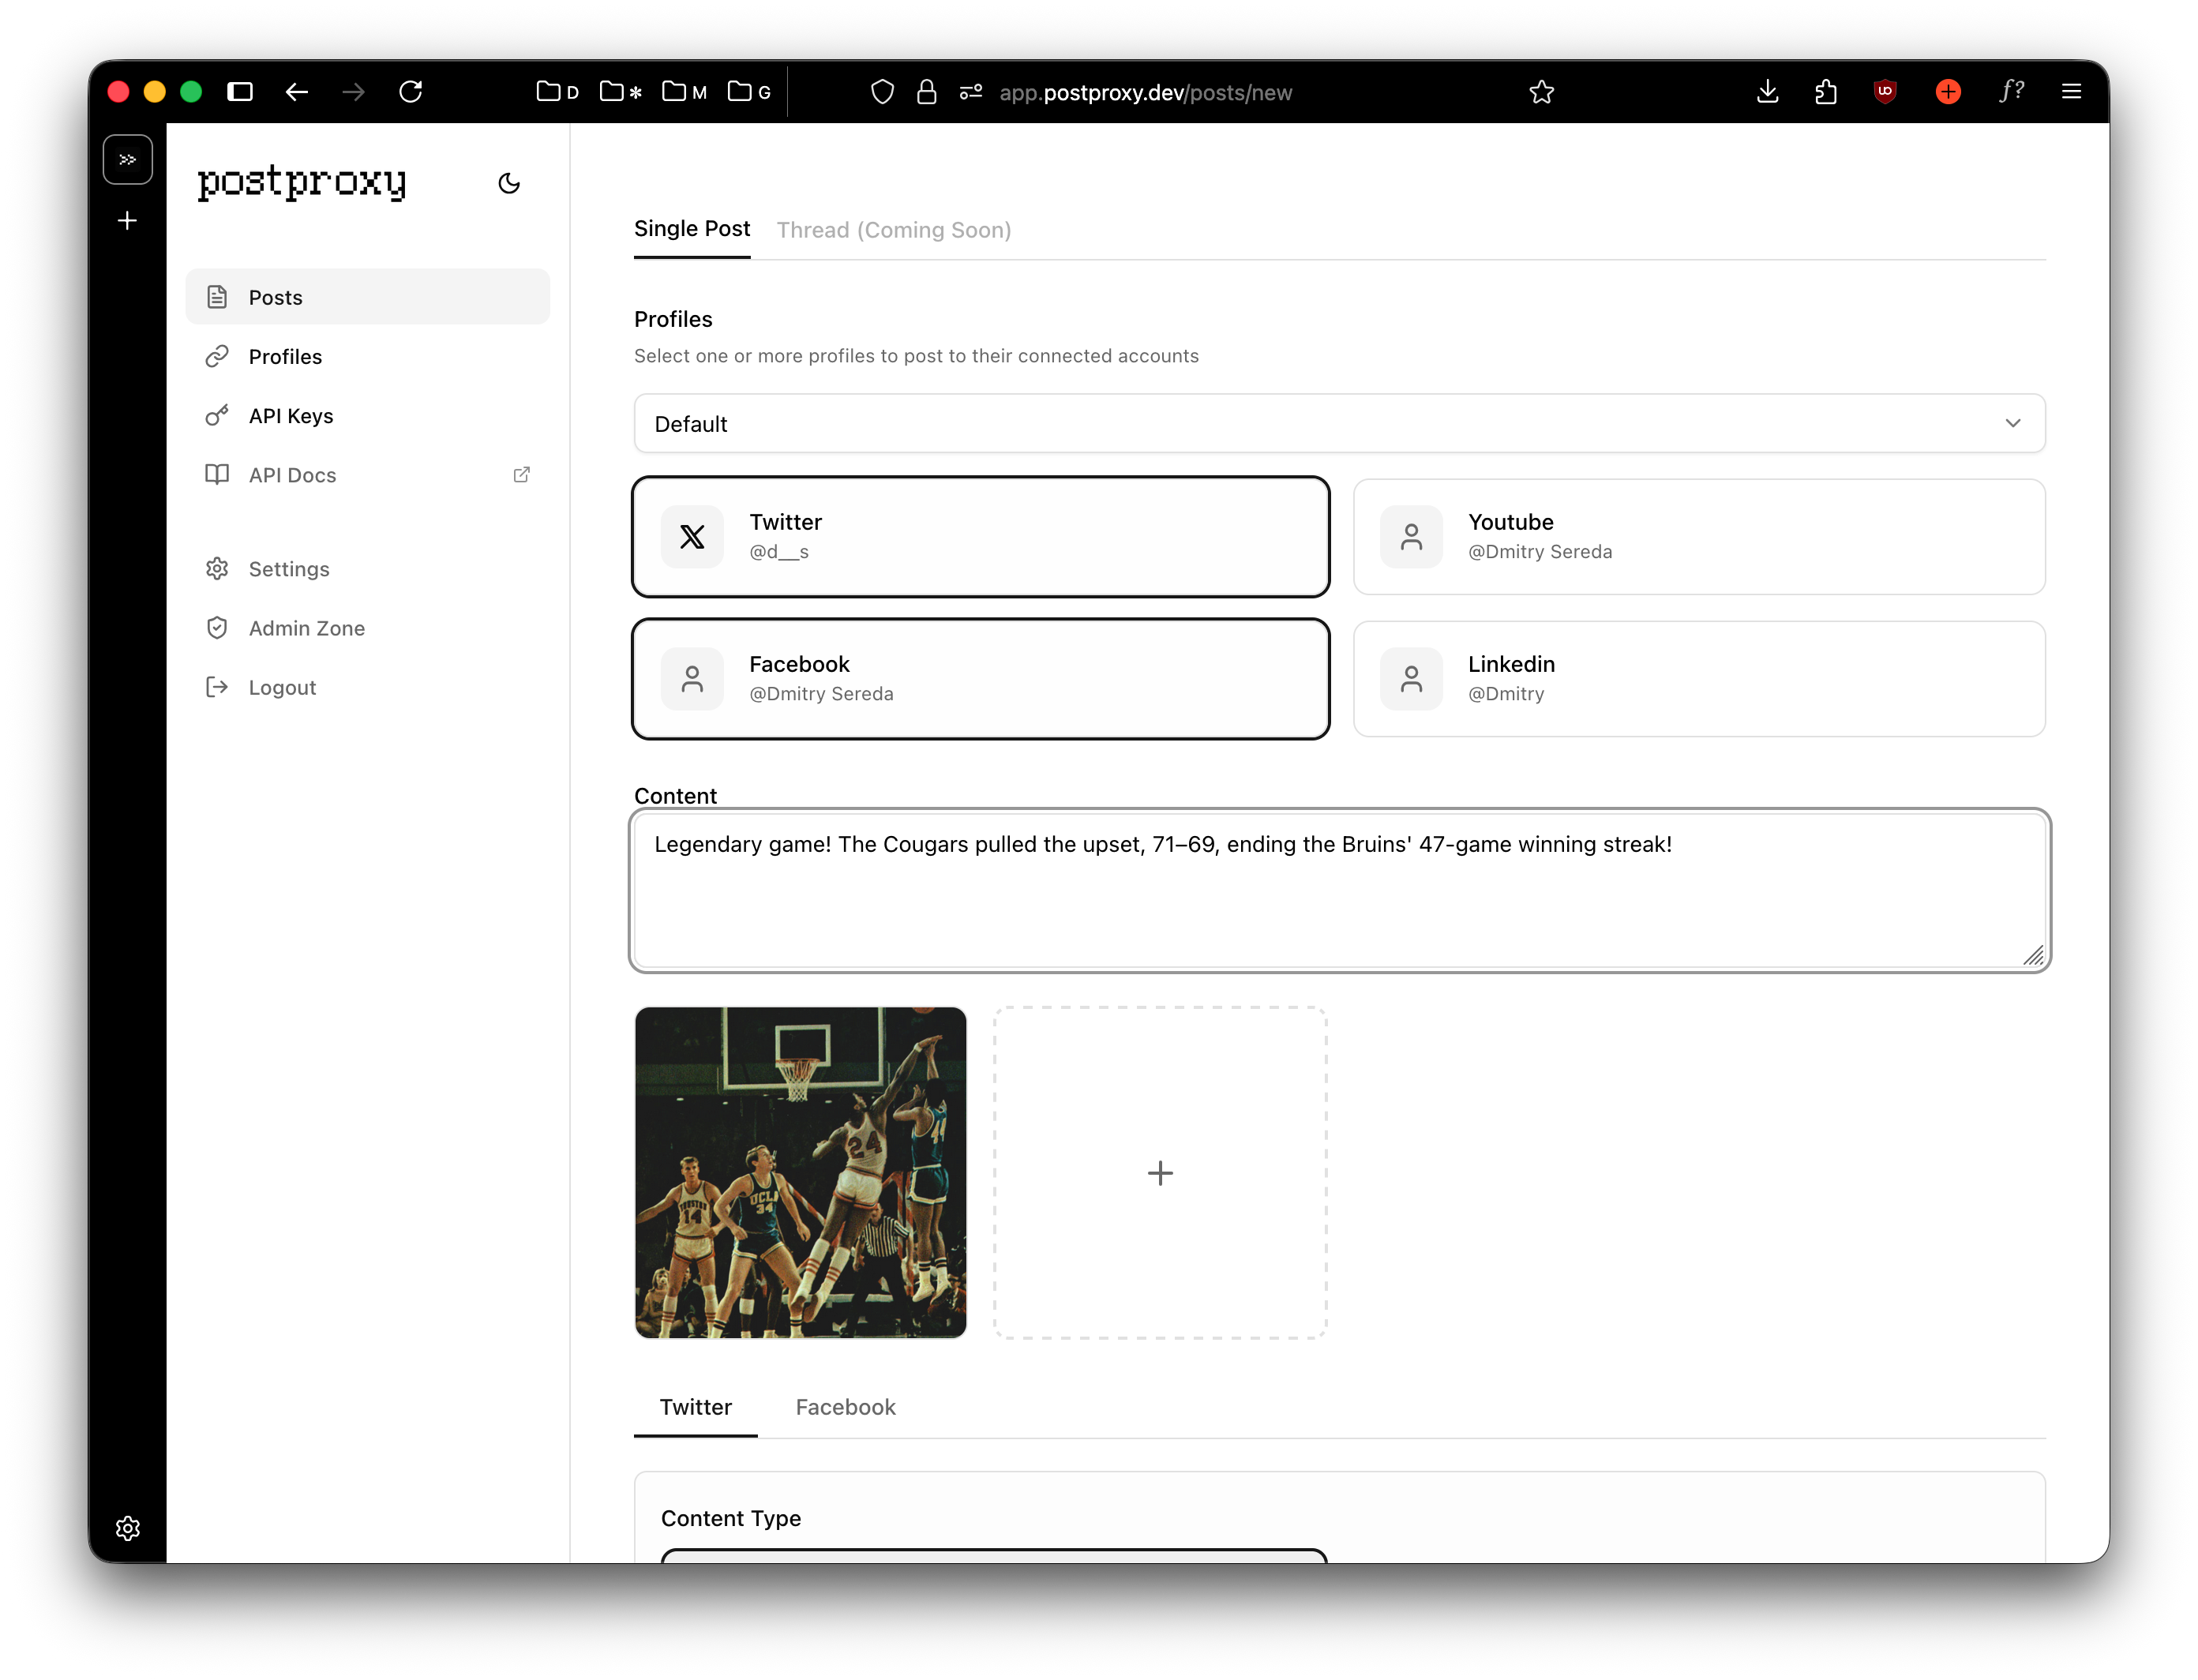Expand sidebar with double-chevron icon

click(128, 159)
